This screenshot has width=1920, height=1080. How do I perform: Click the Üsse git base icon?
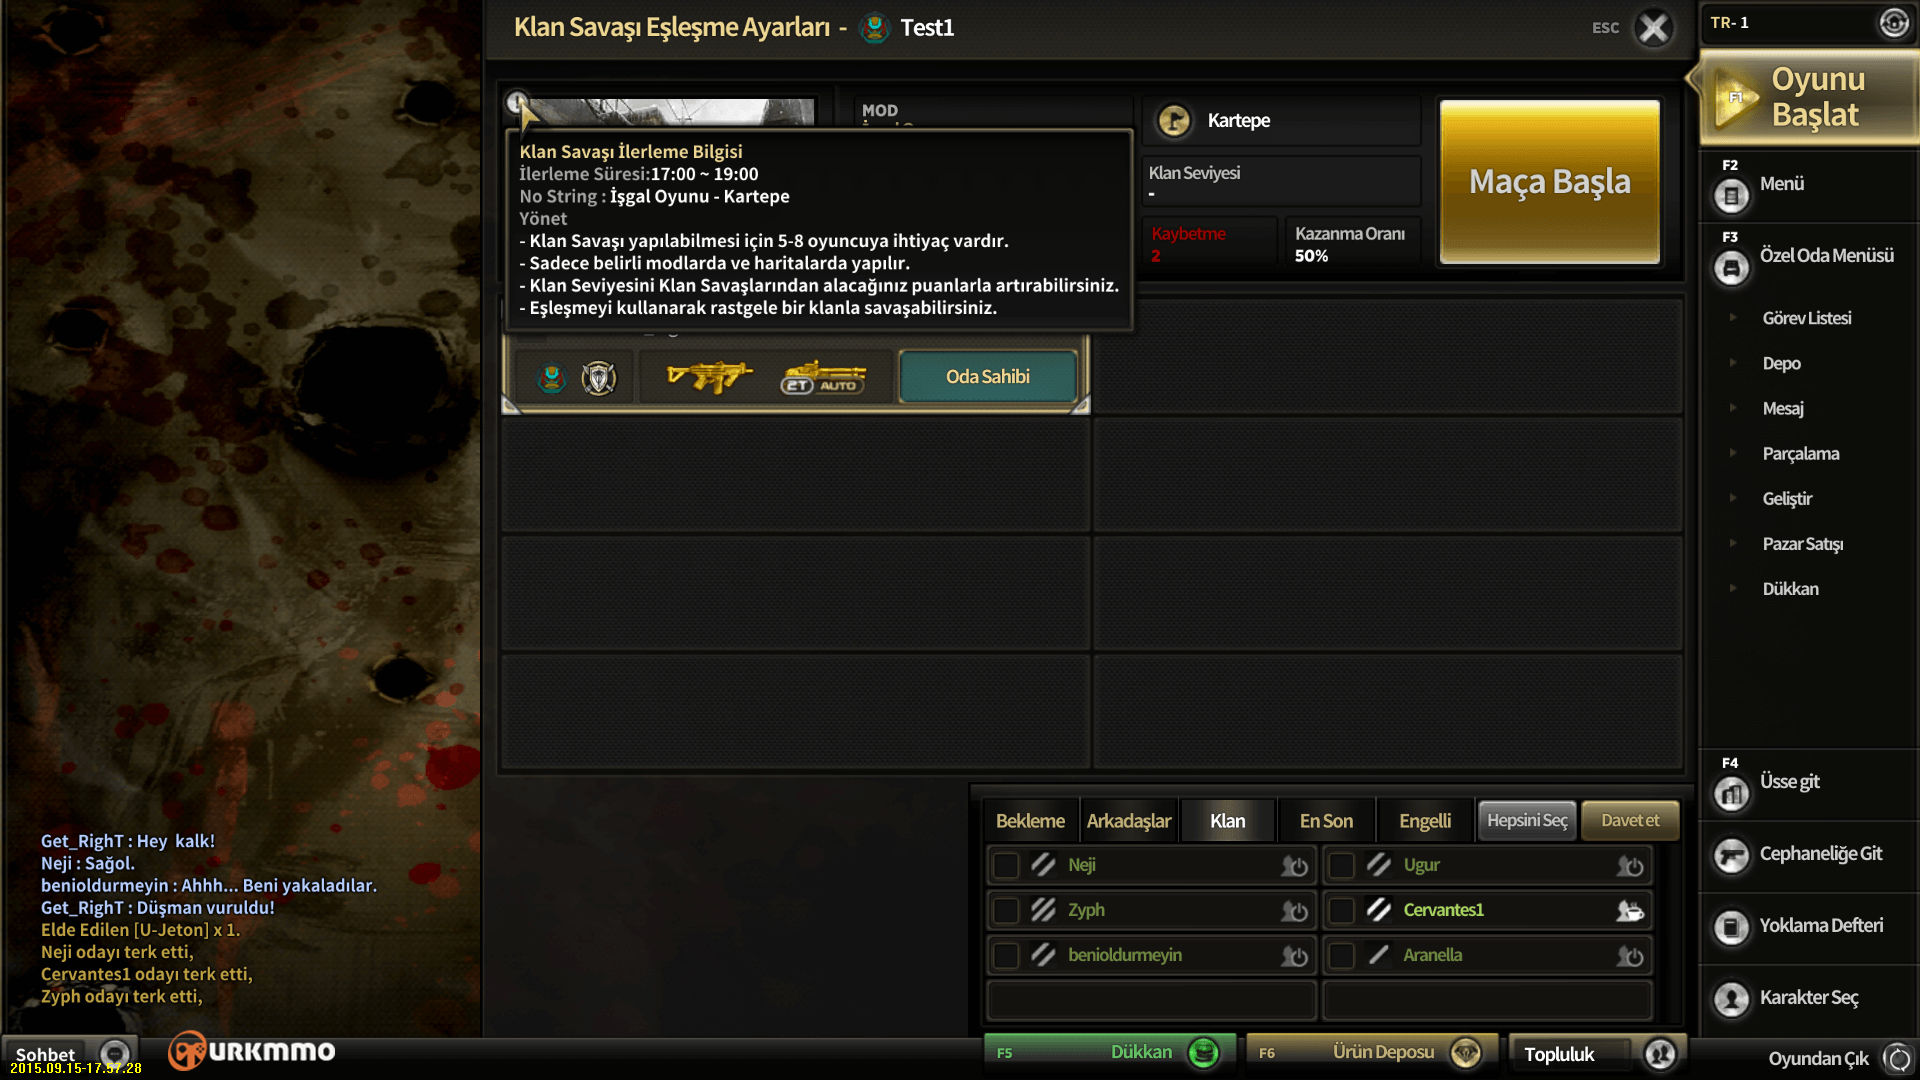1731,794
